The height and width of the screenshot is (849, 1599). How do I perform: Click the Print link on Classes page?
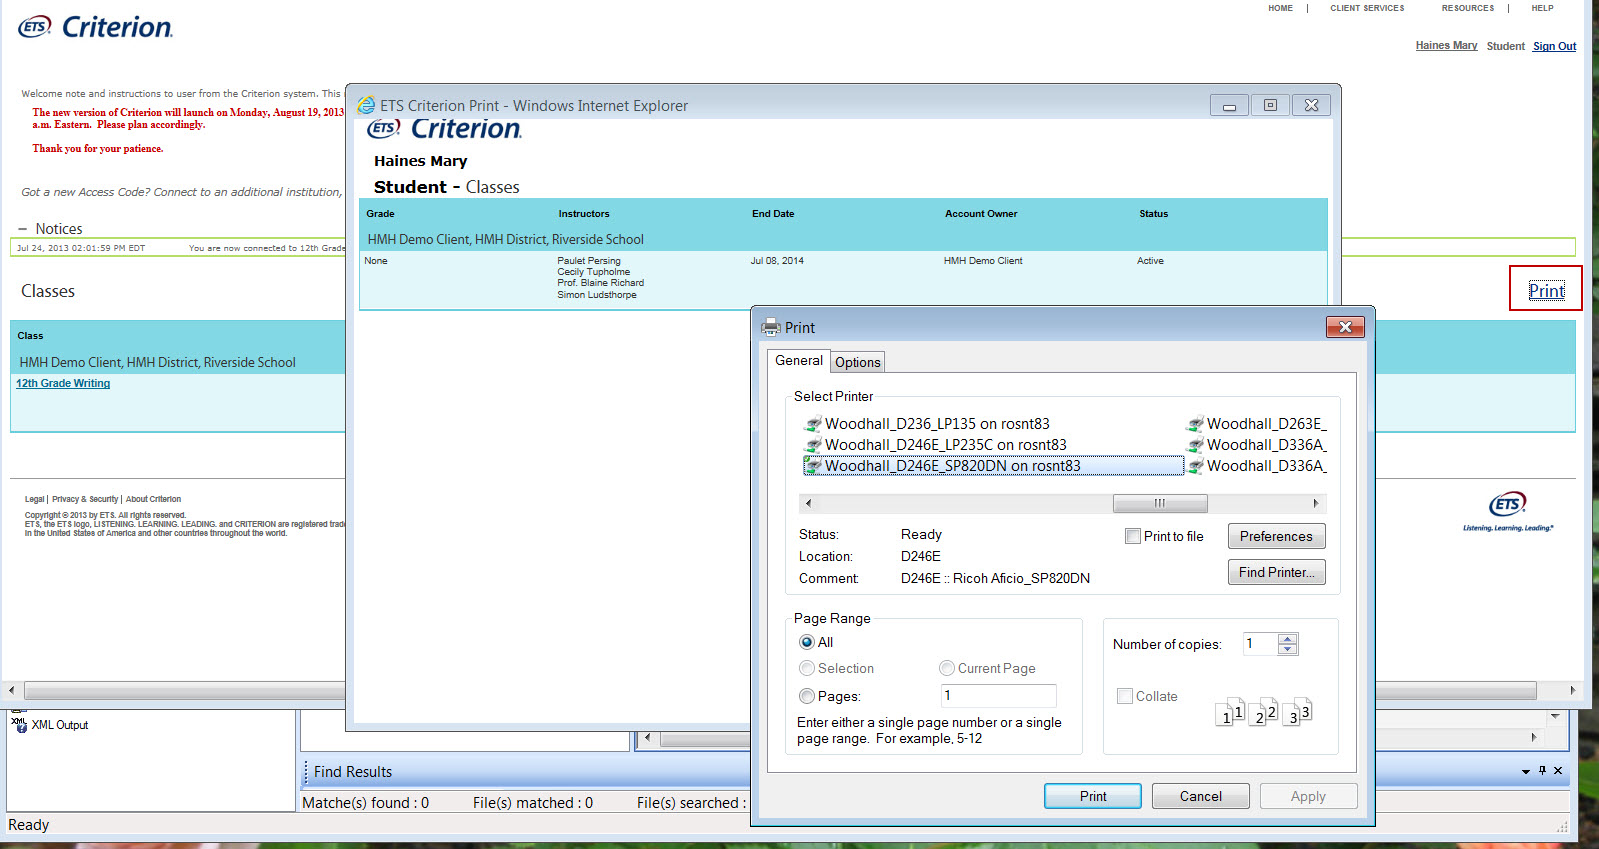click(x=1546, y=290)
